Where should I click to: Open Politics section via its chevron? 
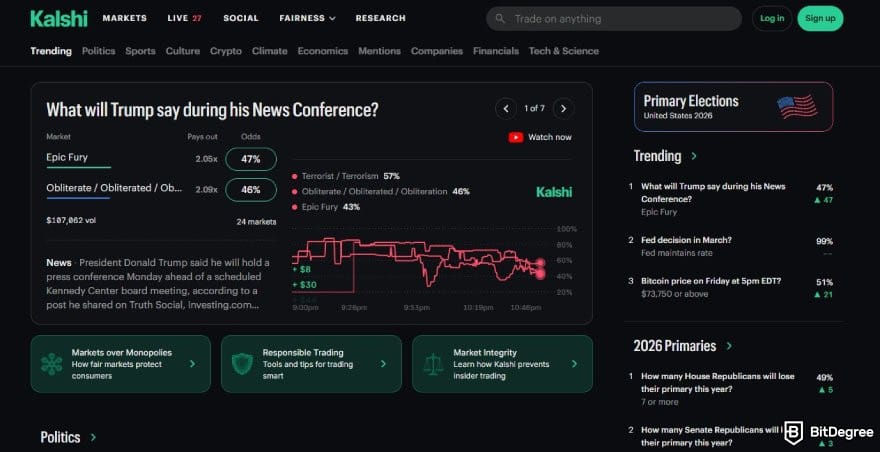pos(93,437)
